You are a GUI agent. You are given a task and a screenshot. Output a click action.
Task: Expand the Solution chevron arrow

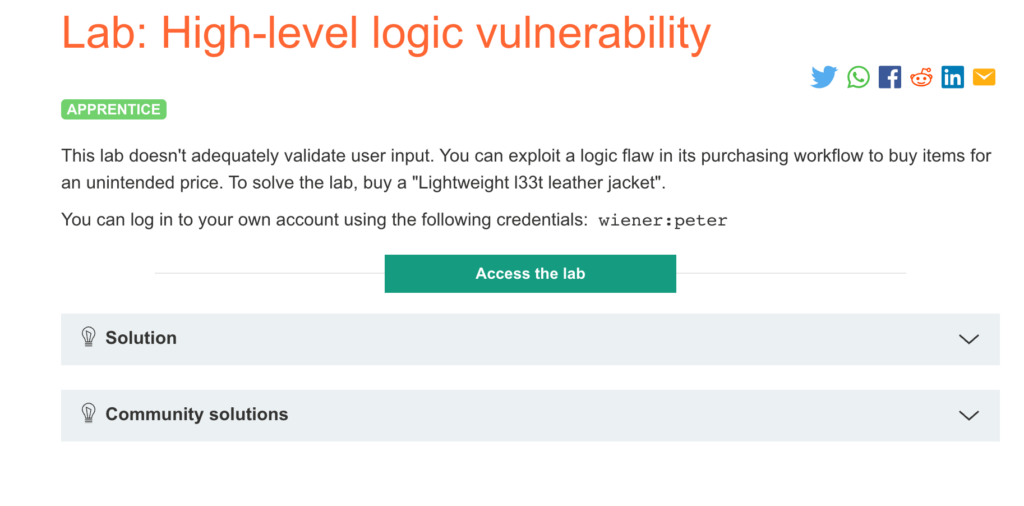968,339
